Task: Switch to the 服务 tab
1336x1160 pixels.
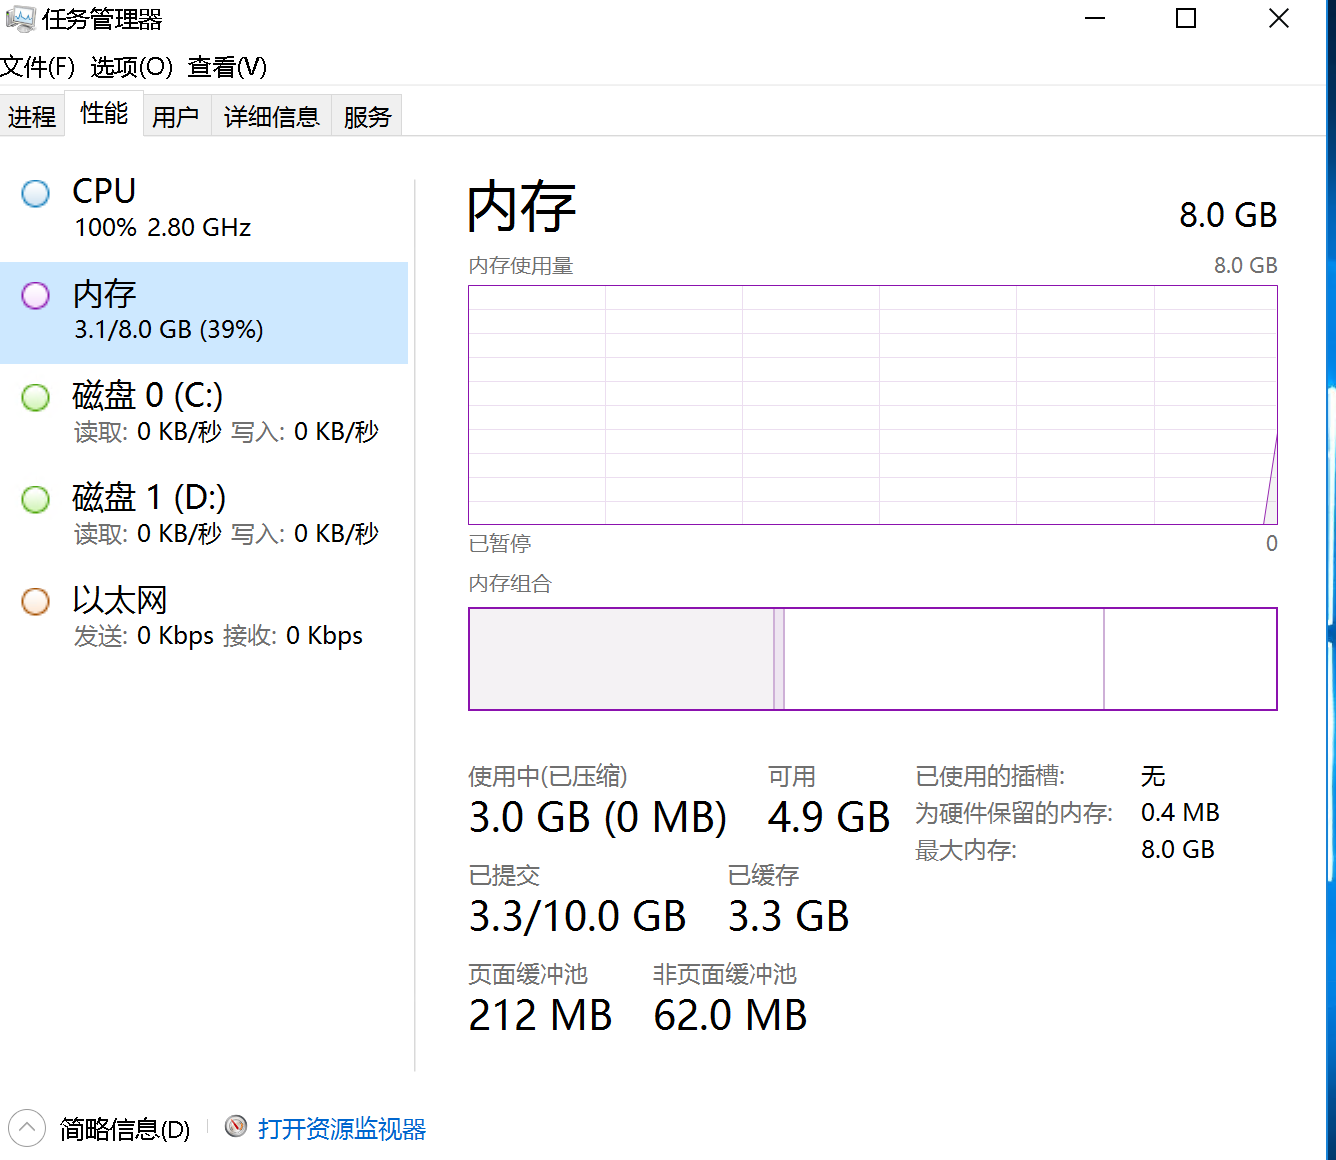Action: point(367,117)
